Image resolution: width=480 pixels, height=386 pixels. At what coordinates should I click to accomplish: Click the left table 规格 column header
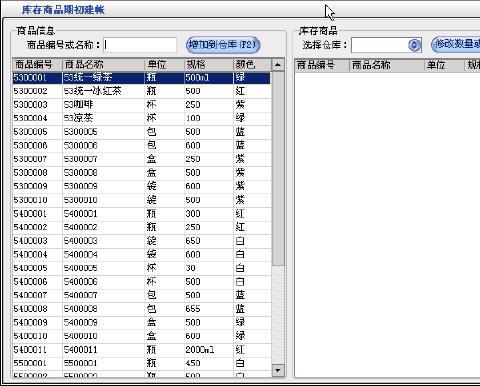coord(208,65)
